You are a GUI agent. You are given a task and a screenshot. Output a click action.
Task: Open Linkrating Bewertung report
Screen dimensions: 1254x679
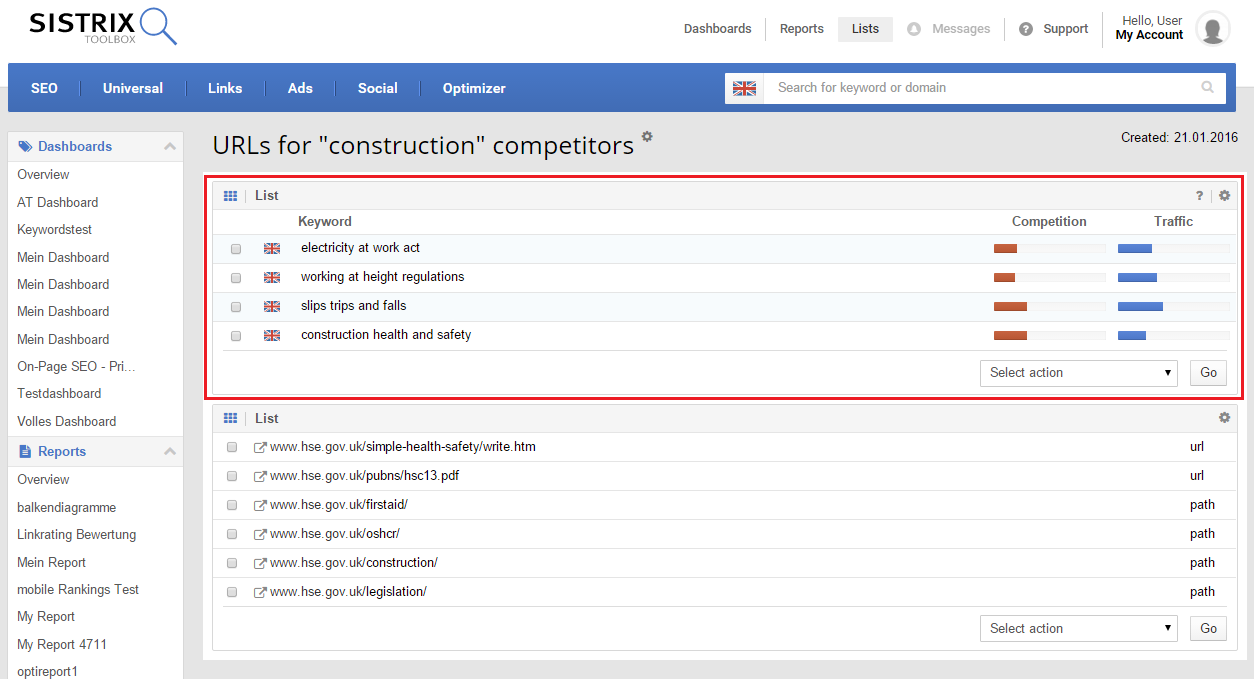tap(76, 535)
